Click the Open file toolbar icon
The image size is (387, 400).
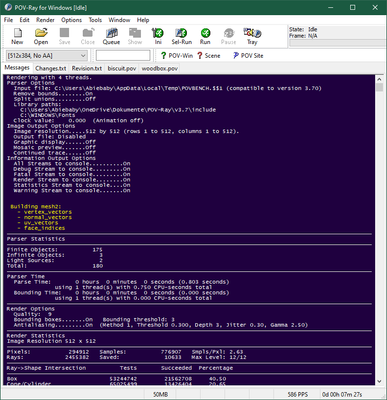click(x=41, y=36)
